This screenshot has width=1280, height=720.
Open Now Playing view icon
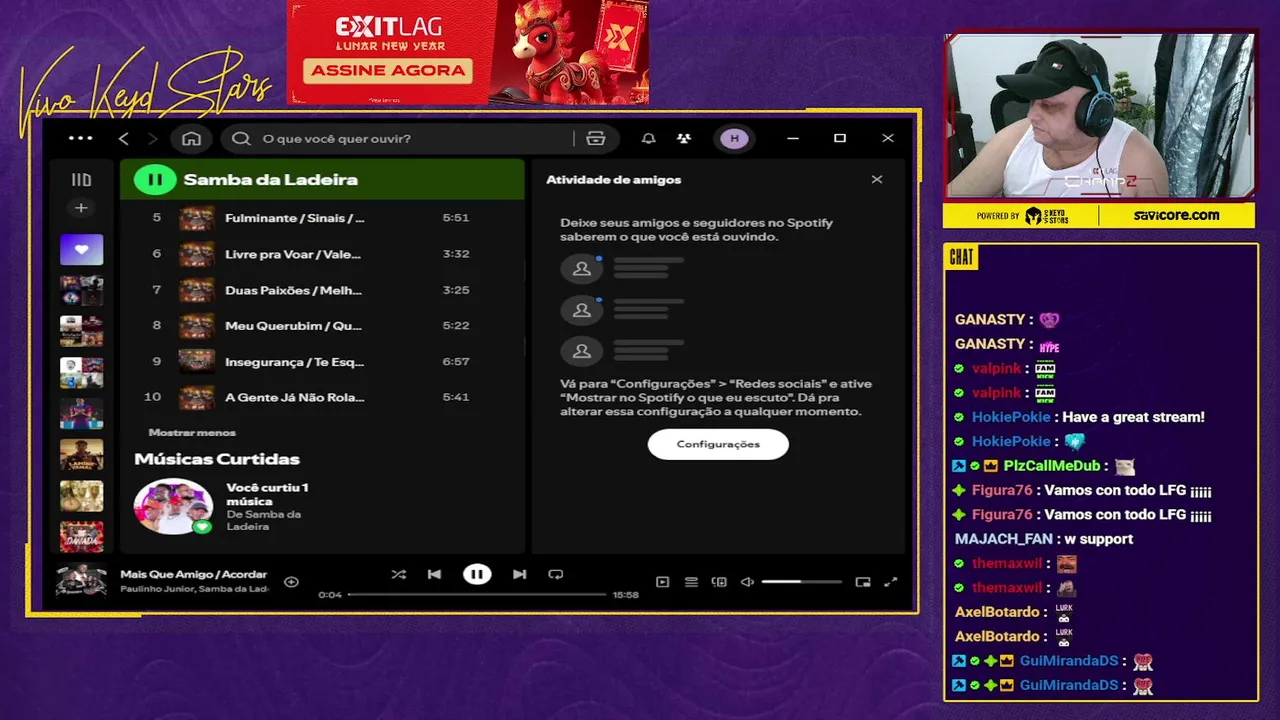click(x=662, y=582)
